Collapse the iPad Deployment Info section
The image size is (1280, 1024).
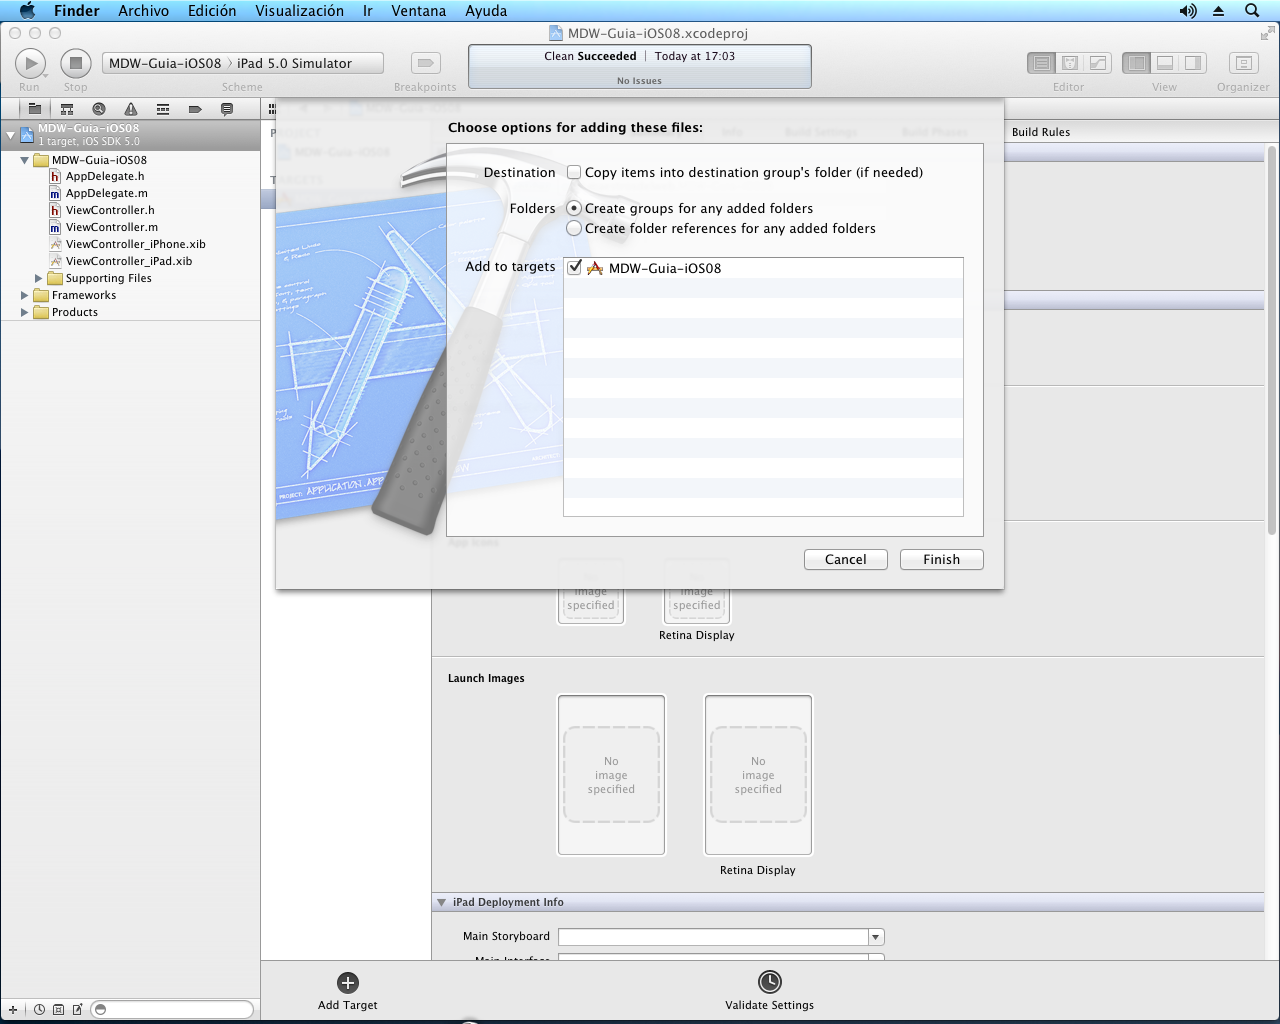pyautogui.click(x=441, y=902)
